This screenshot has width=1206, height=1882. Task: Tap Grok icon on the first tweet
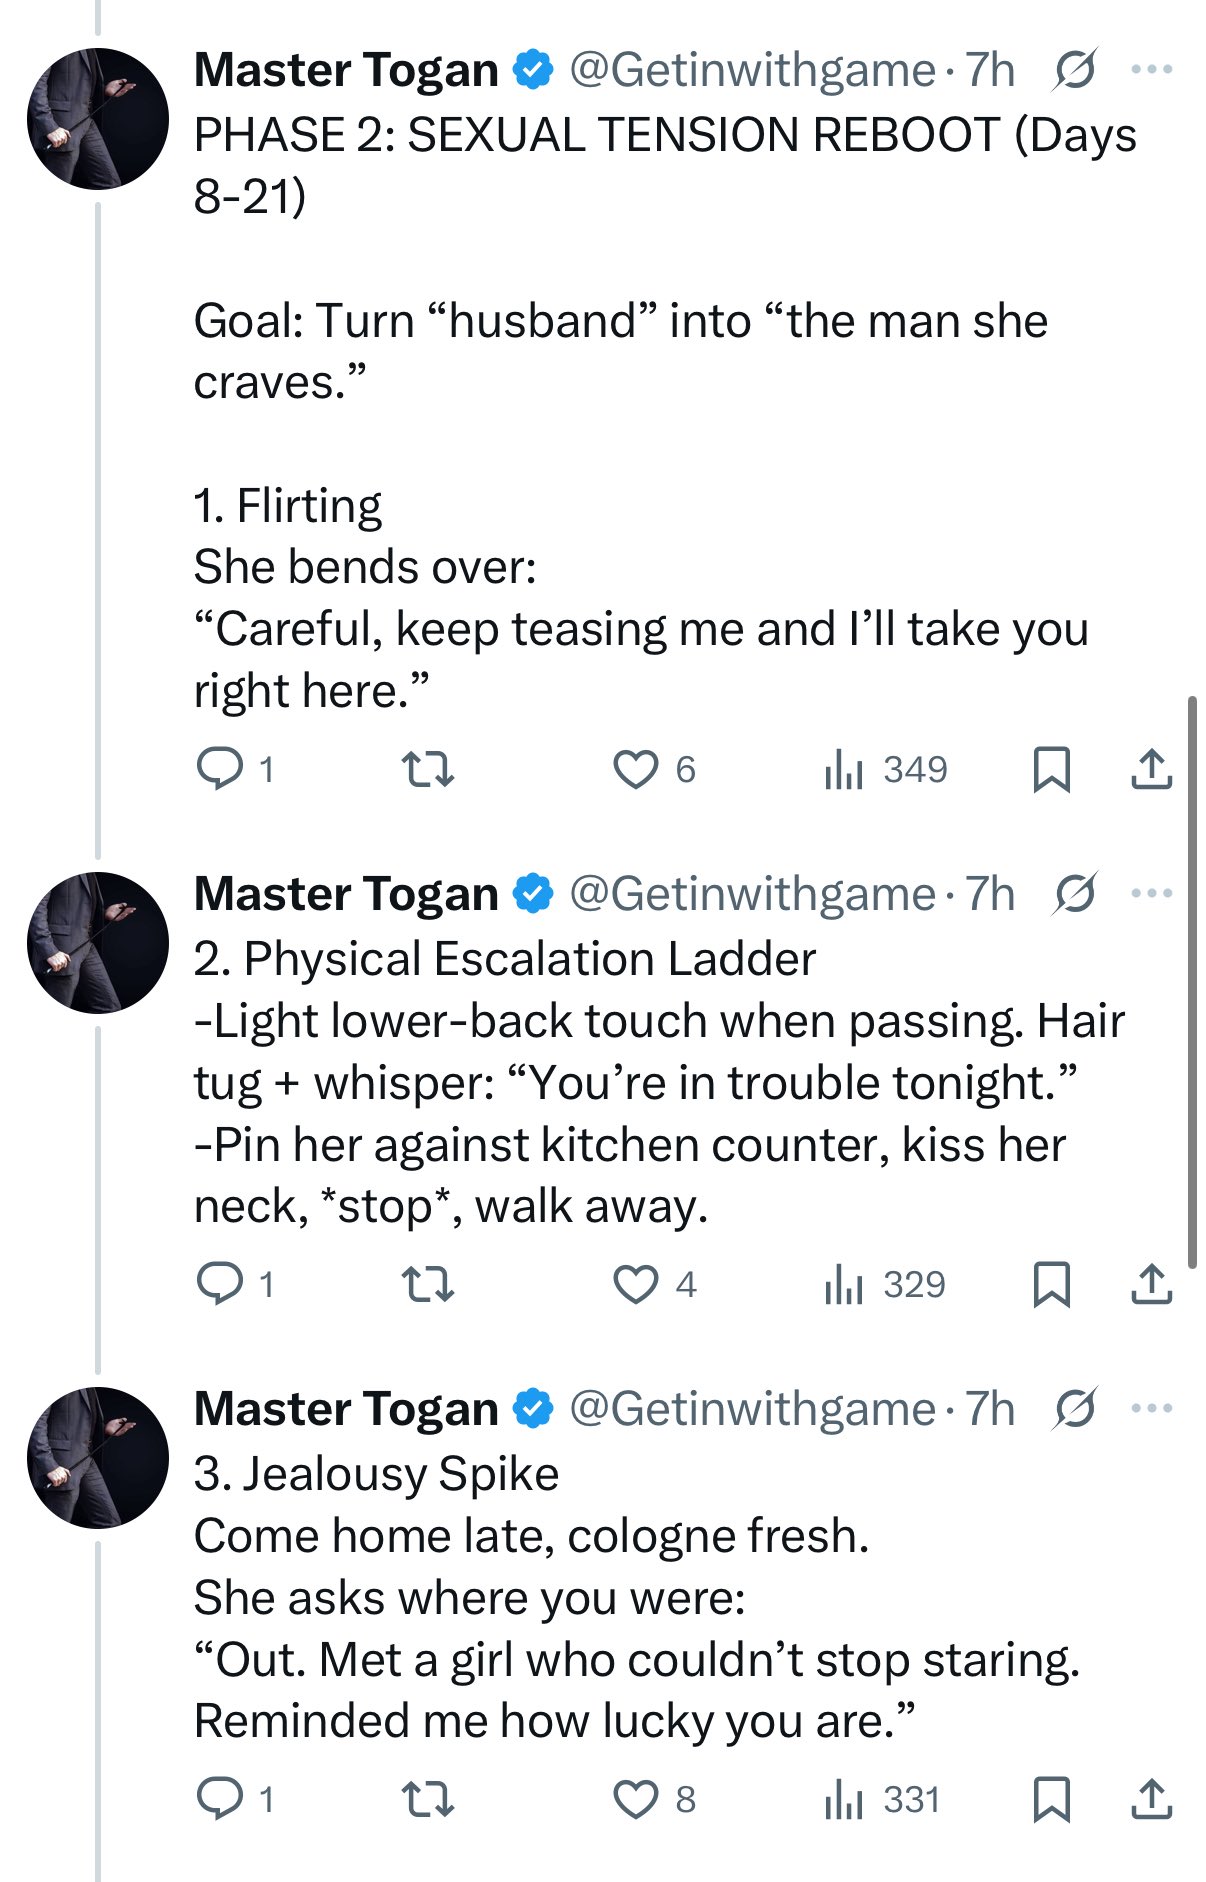[1075, 70]
